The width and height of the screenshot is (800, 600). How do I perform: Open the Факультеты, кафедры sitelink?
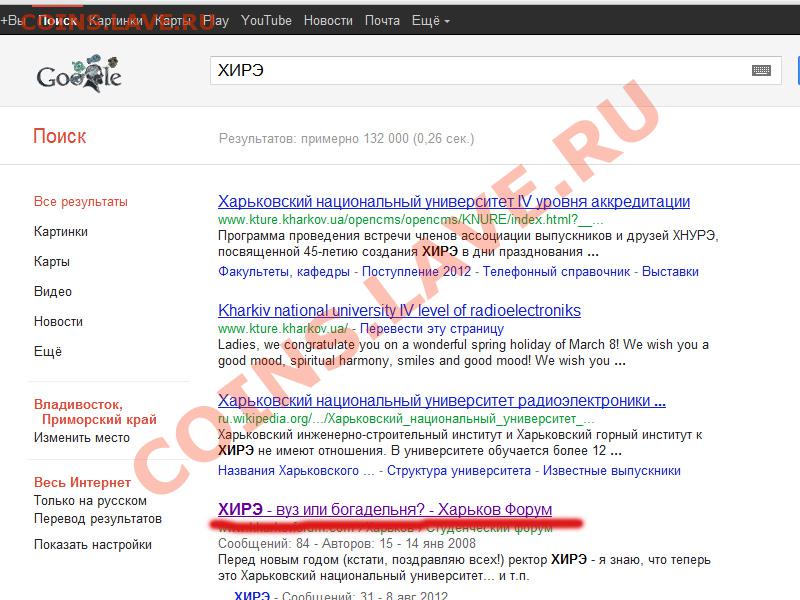[x=284, y=271]
